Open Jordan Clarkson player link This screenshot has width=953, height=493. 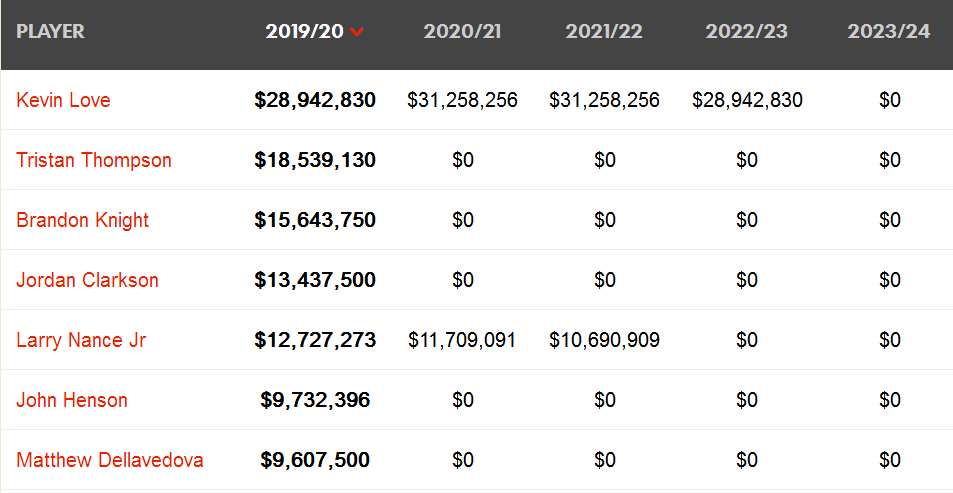click(x=88, y=280)
